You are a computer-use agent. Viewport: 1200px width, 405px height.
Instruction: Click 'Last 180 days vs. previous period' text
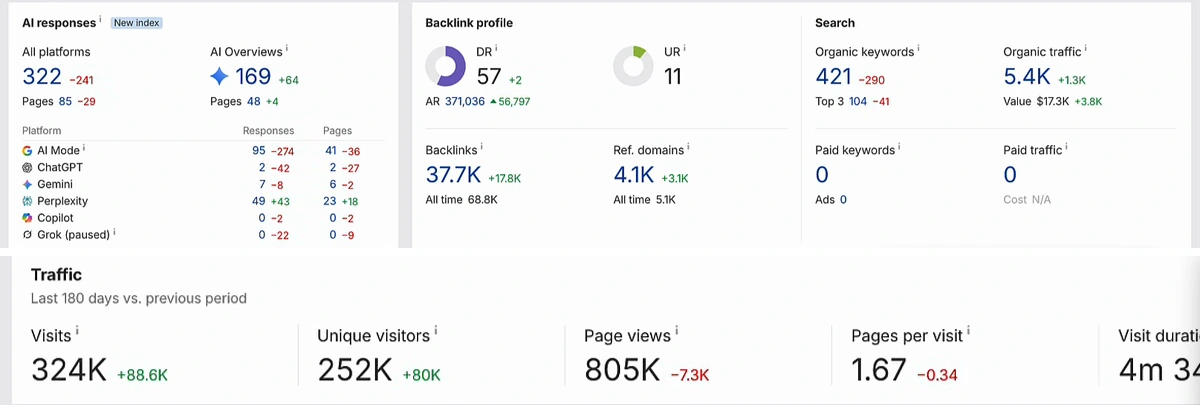click(138, 298)
